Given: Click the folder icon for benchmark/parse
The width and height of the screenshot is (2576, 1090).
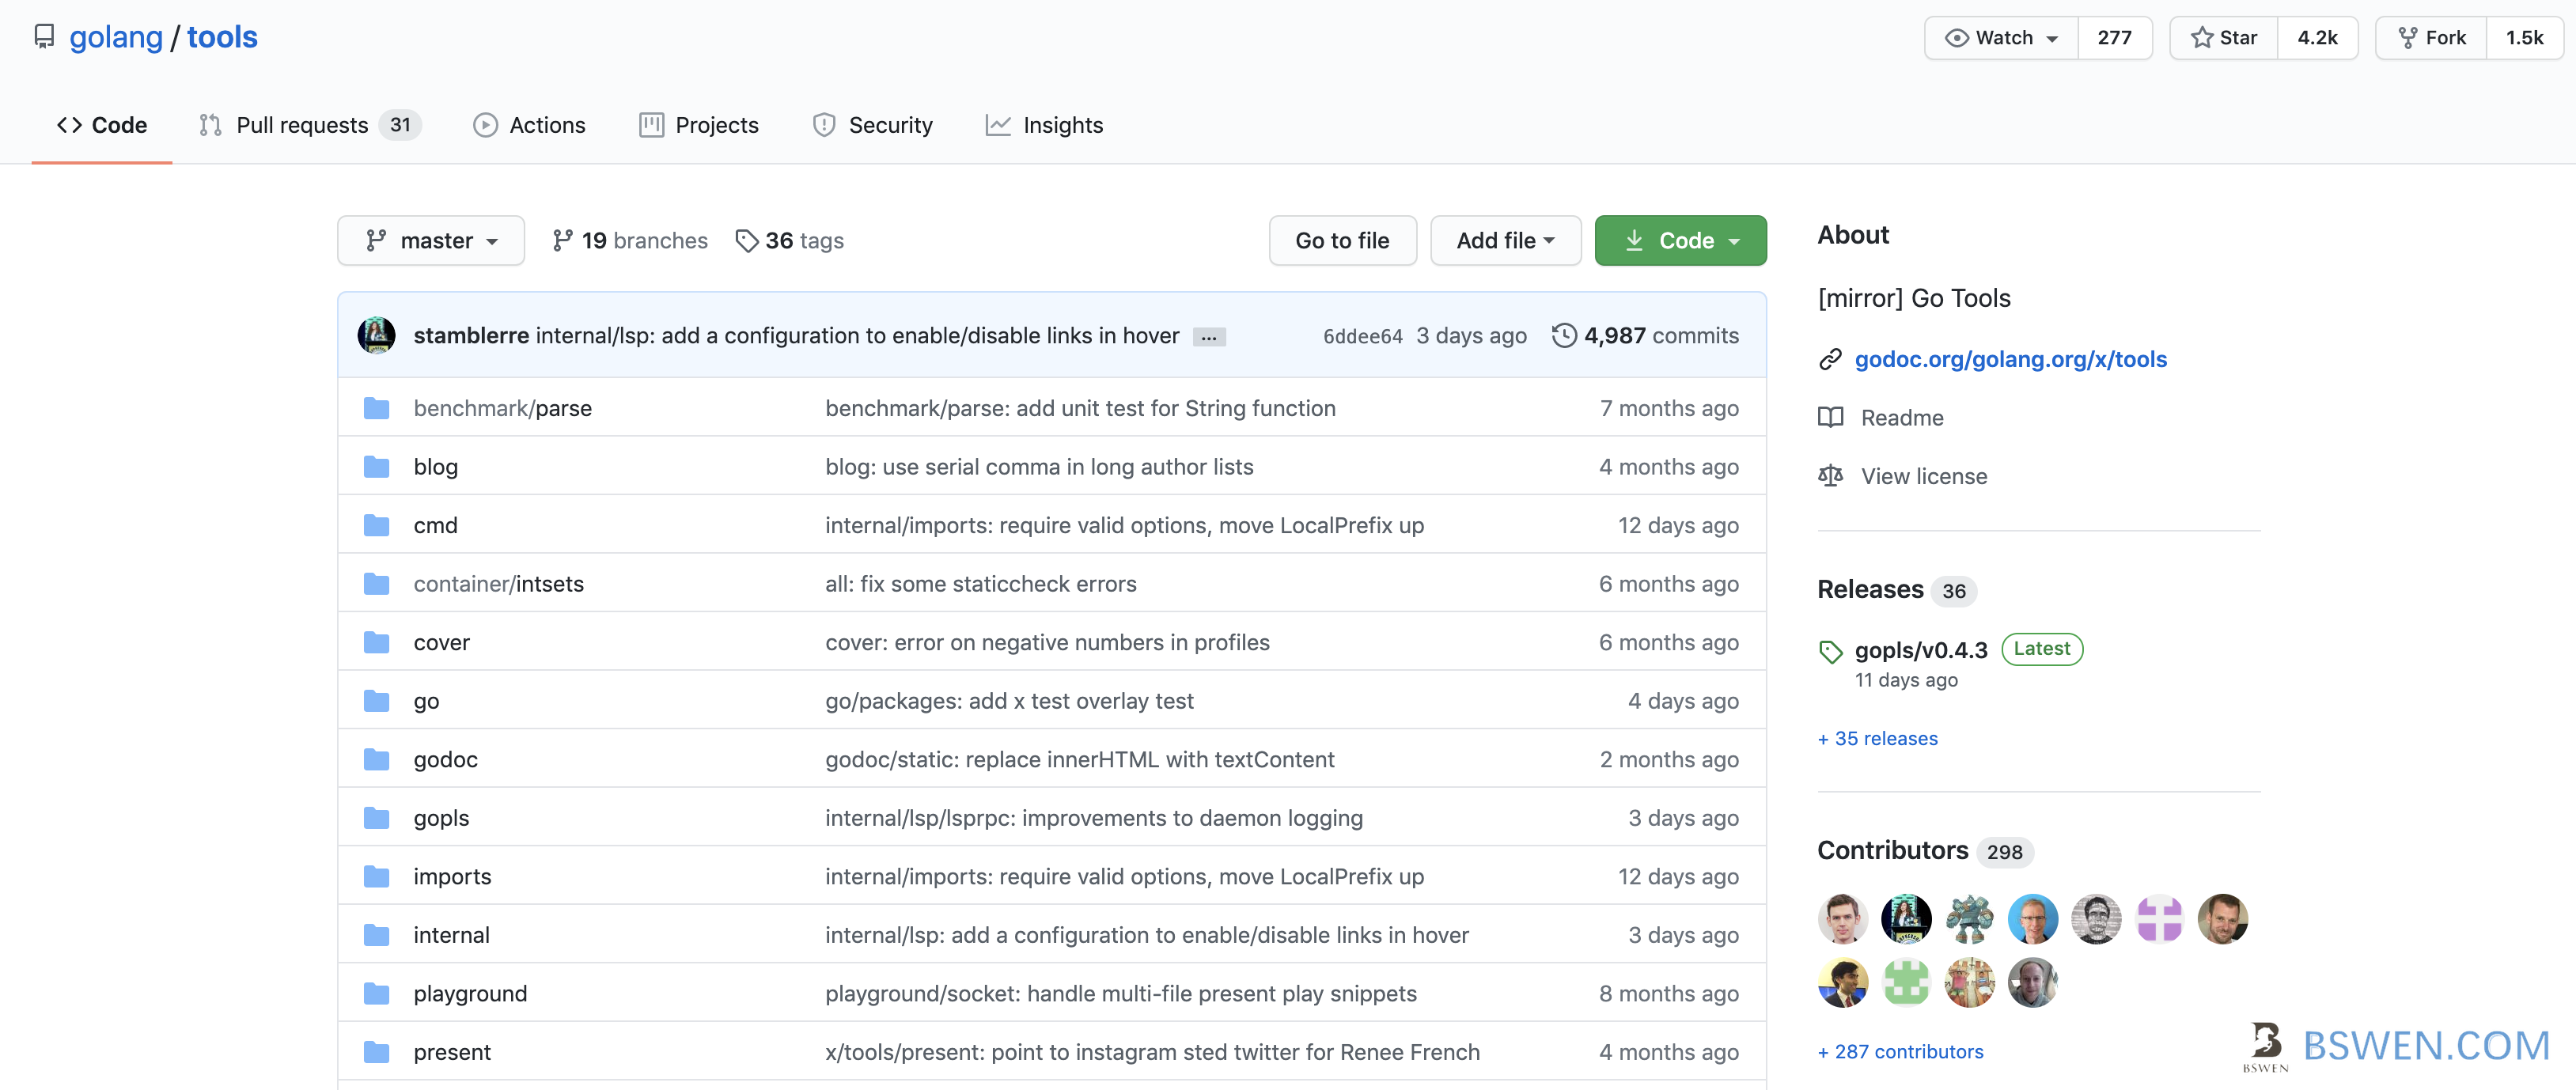Looking at the screenshot, I should [376, 408].
